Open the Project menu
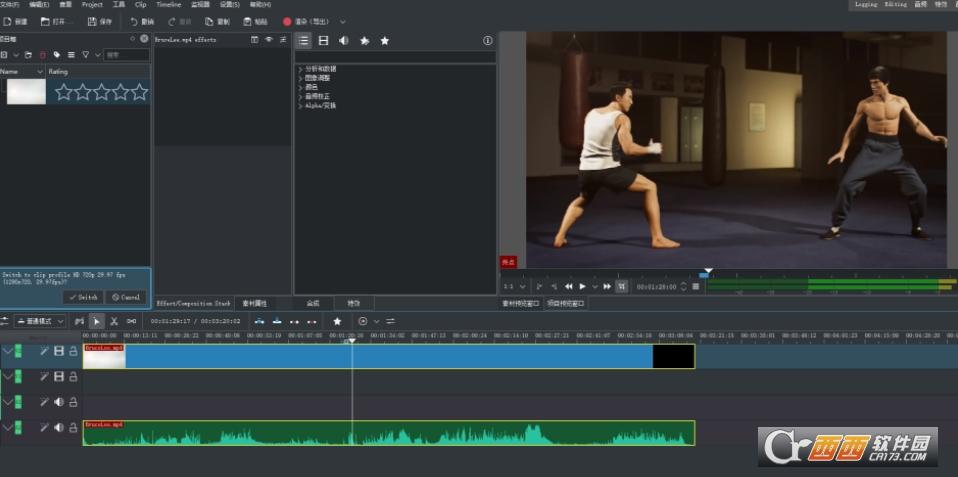 (x=92, y=4)
